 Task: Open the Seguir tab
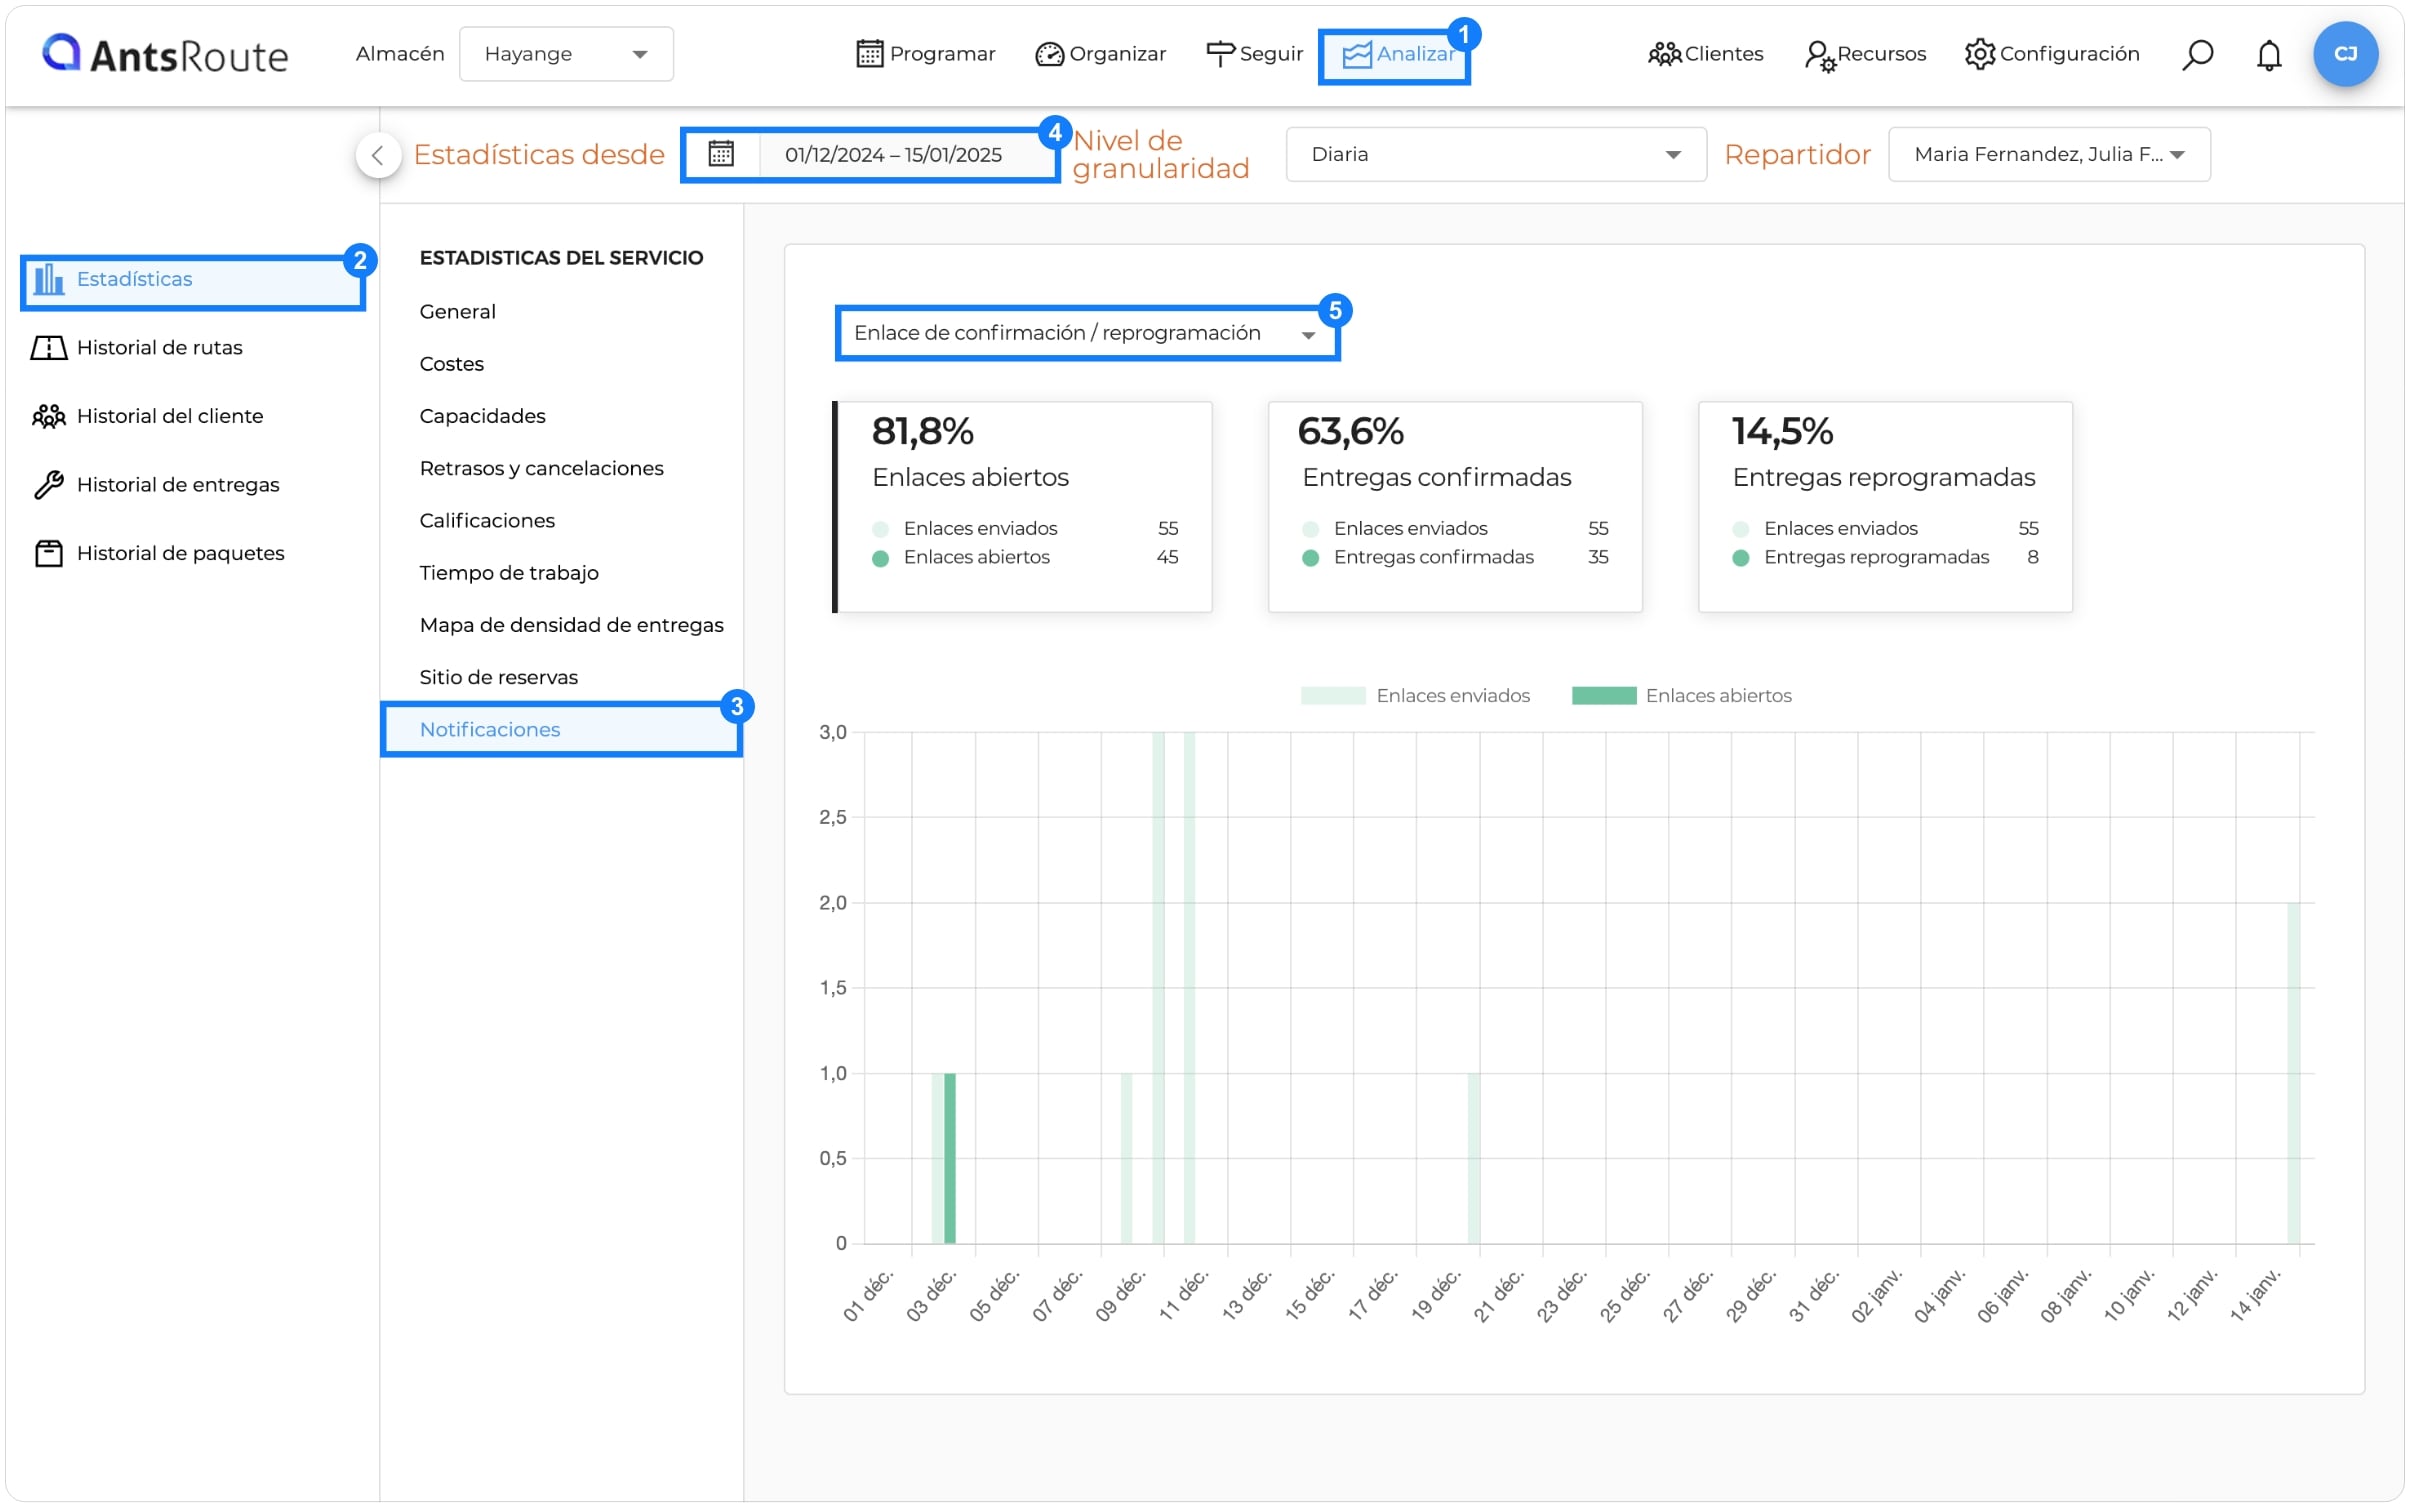(x=1255, y=54)
